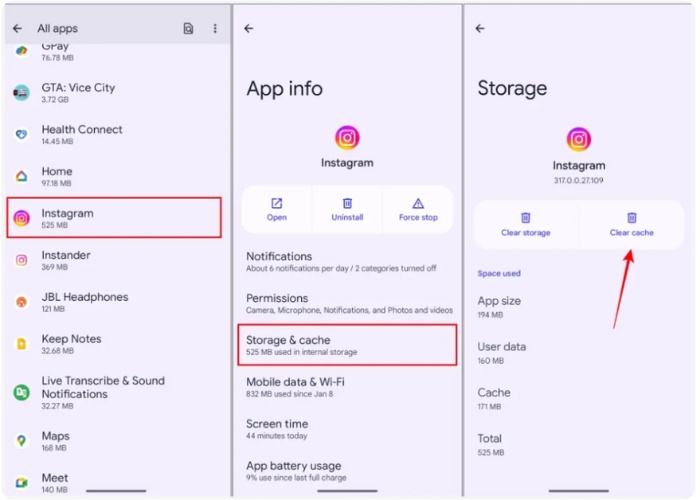Tap the Health Connect app icon
The width and height of the screenshot is (700, 500).
(x=21, y=135)
